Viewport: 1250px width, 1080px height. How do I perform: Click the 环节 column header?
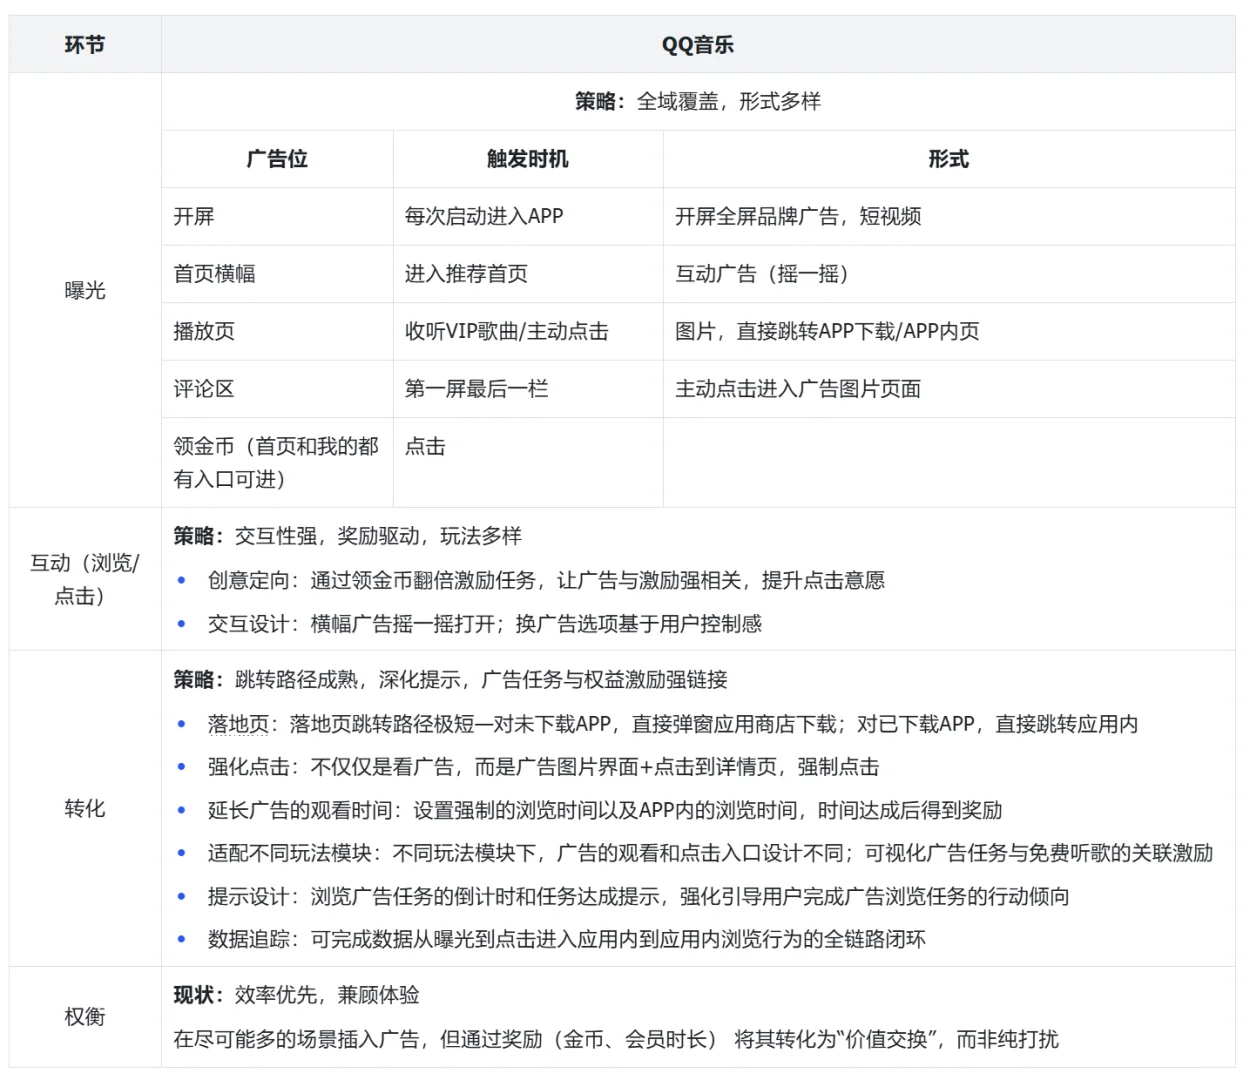click(x=86, y=44)
